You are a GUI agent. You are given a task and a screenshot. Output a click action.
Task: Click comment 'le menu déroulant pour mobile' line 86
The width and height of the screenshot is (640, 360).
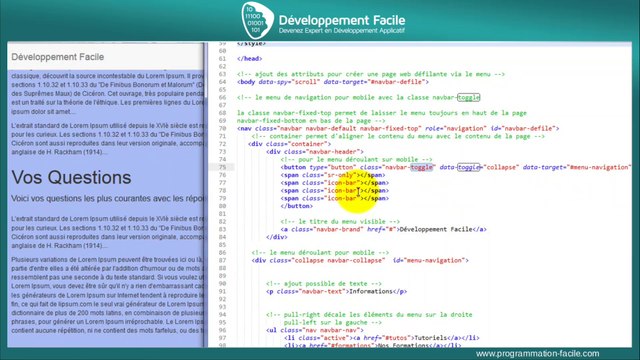pyautogui.click(x=320, y=252)
